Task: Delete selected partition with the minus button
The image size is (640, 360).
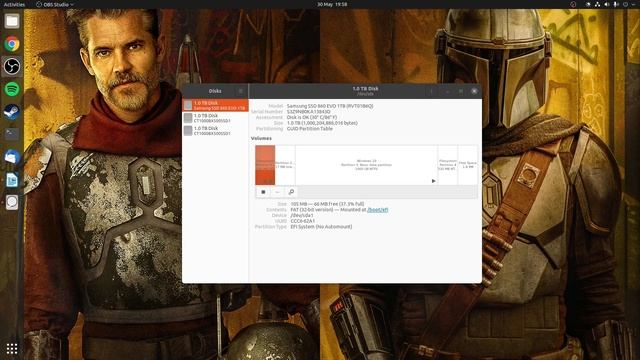Action: (277, 192)
